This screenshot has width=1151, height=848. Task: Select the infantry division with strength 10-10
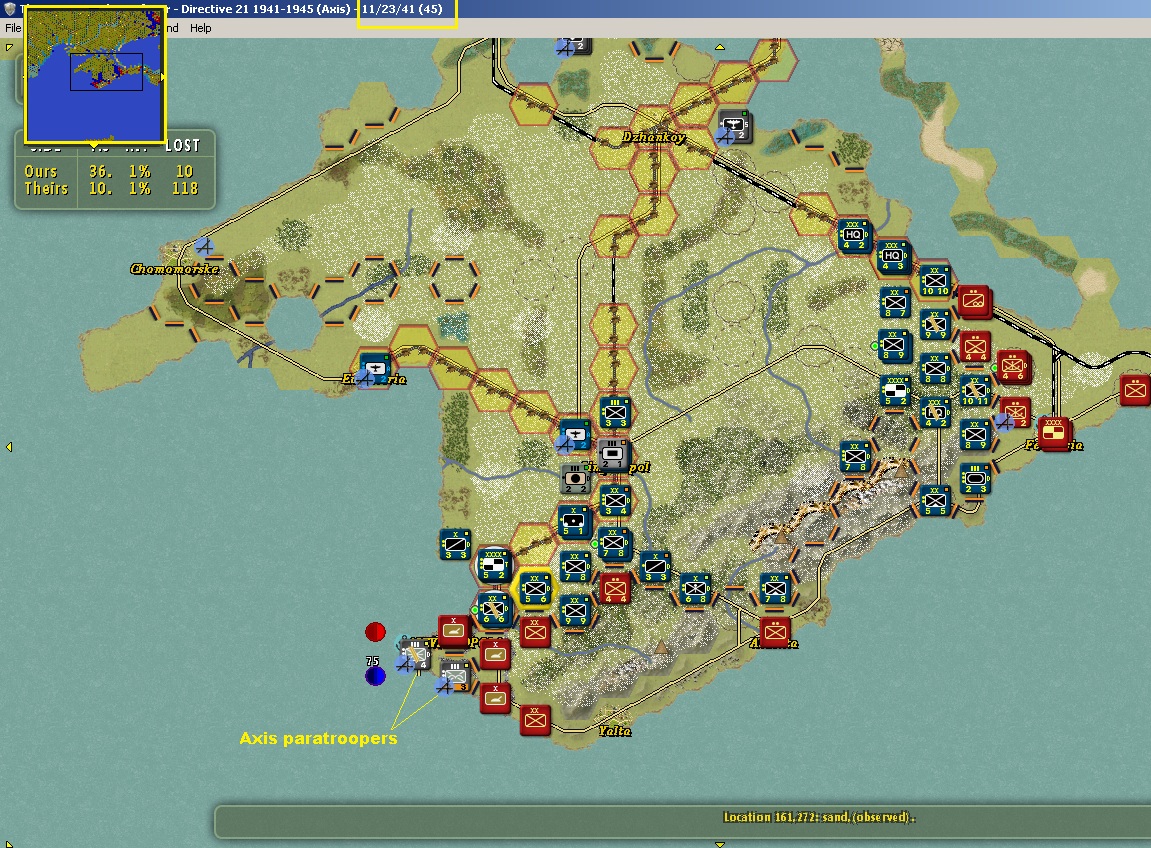pyautogui.click(x=934, y=281)
